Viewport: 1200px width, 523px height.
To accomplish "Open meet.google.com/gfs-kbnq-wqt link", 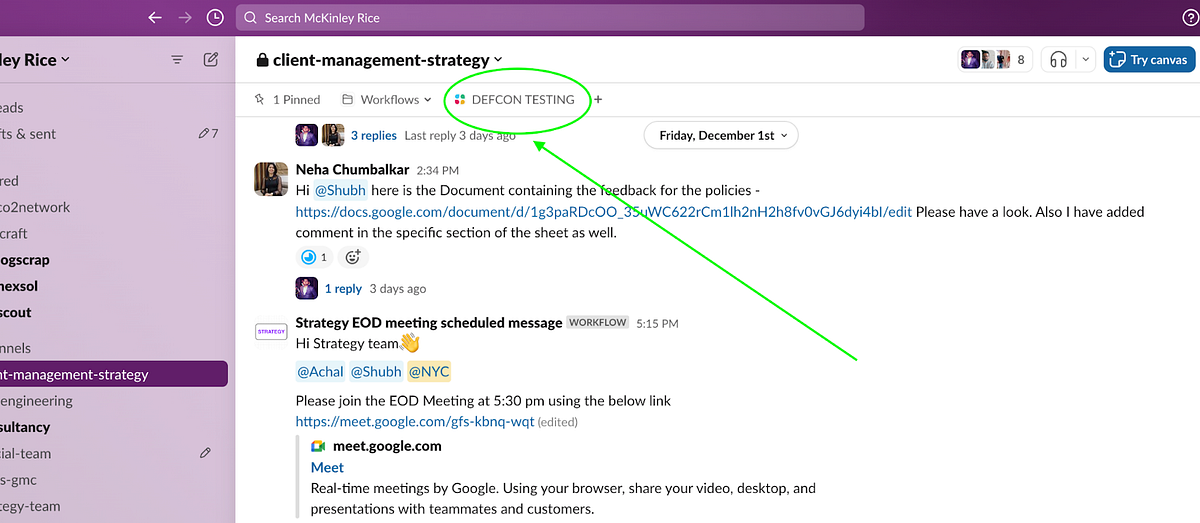I will click(415, 422).
